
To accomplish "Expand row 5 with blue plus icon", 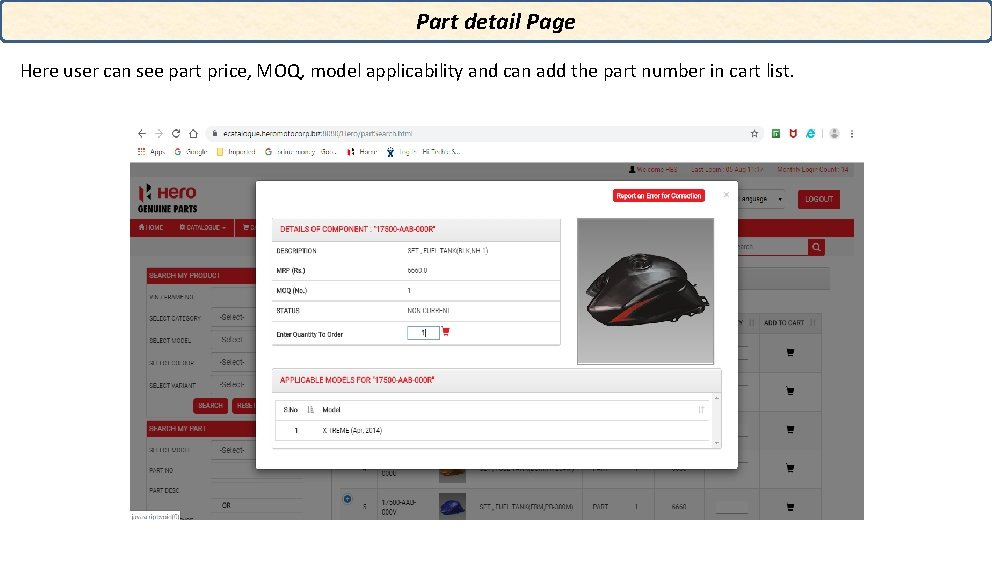I will coord(347,499).
